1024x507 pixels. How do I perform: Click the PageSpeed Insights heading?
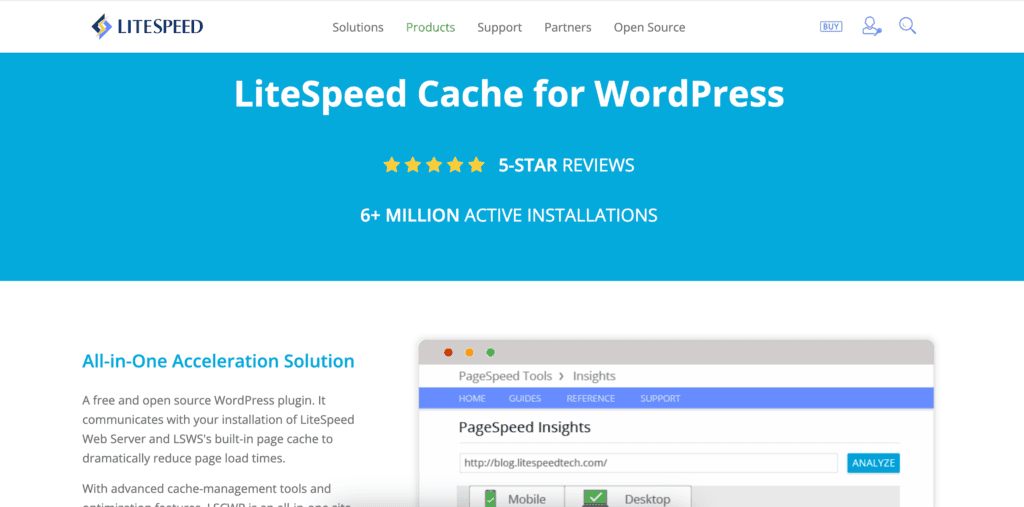524,428
